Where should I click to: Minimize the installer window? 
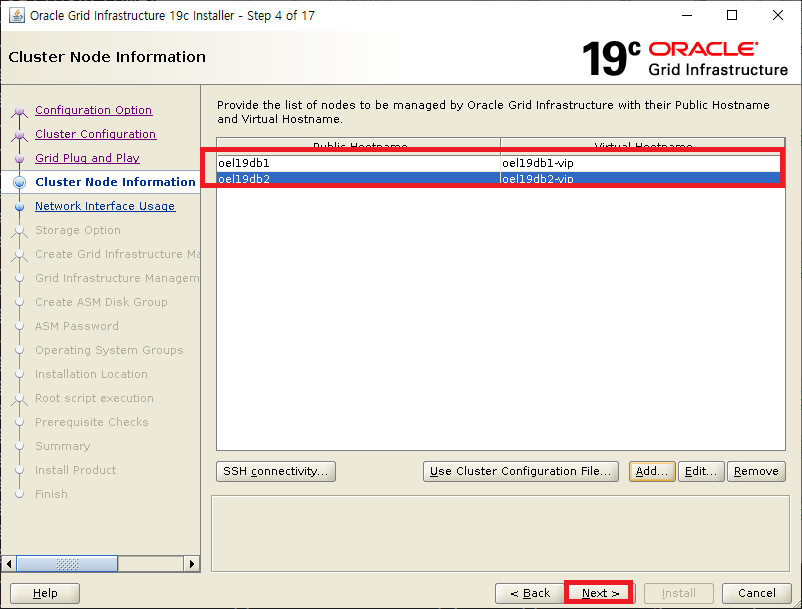[687, 15]
